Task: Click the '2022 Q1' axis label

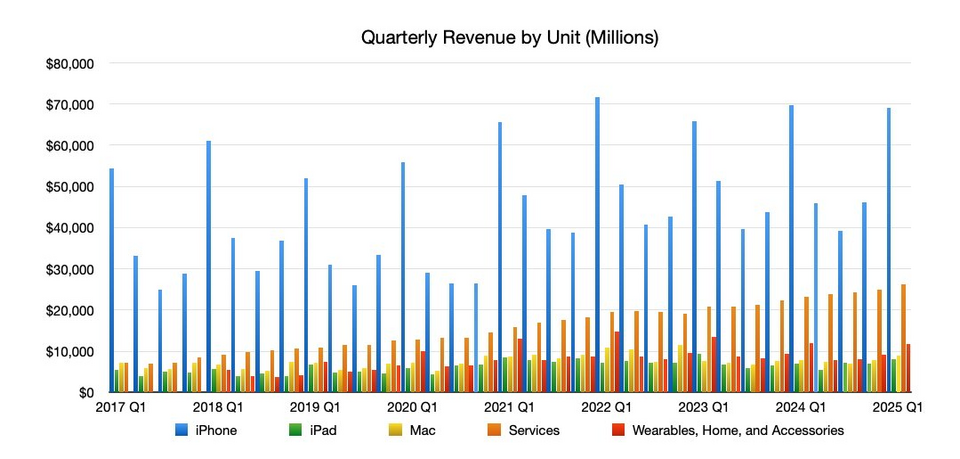Action: click(606, 407)
